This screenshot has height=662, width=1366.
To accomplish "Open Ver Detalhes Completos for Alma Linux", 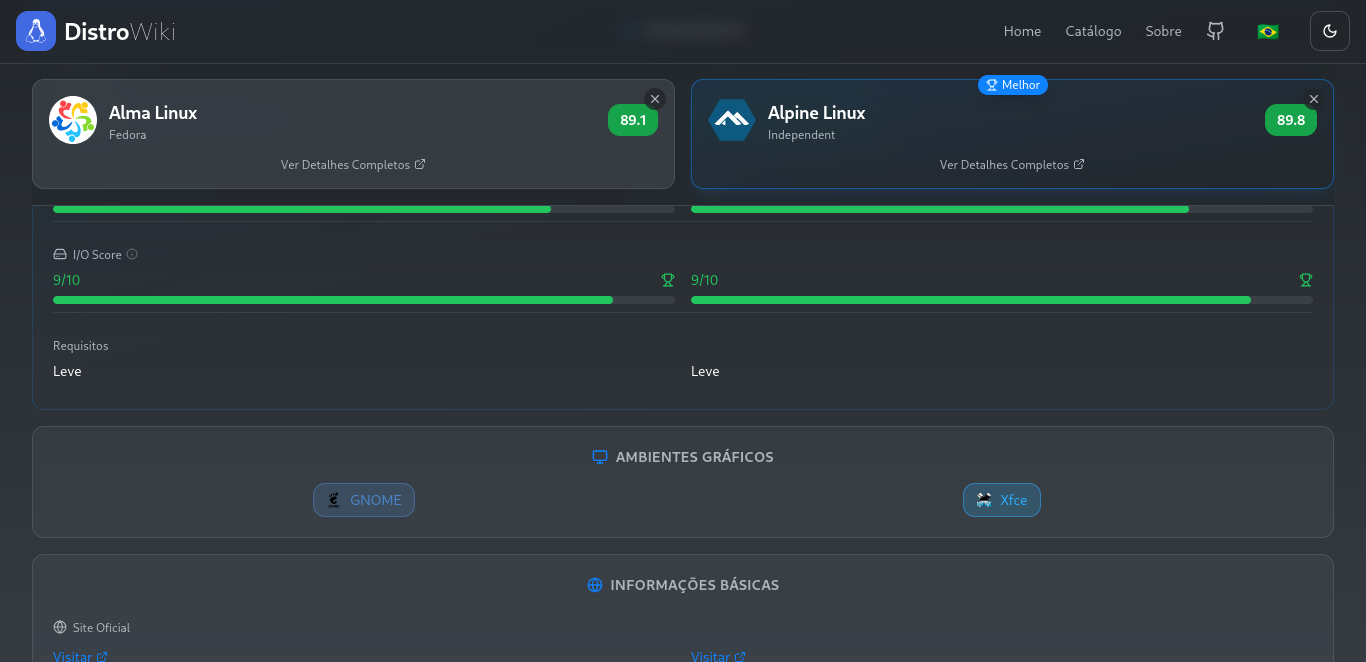I will (x=353, y=164).
